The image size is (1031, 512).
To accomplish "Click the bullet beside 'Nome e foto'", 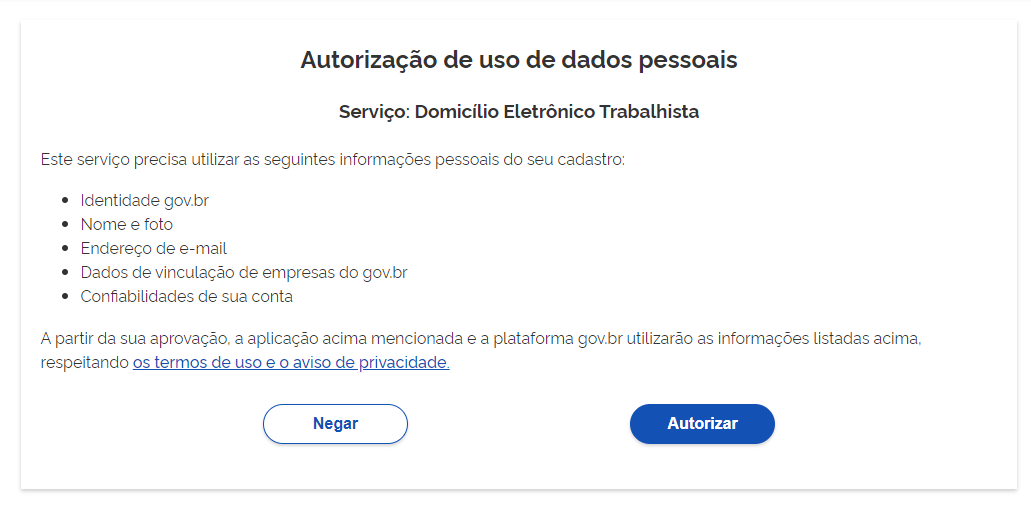I will pos(65,225).
